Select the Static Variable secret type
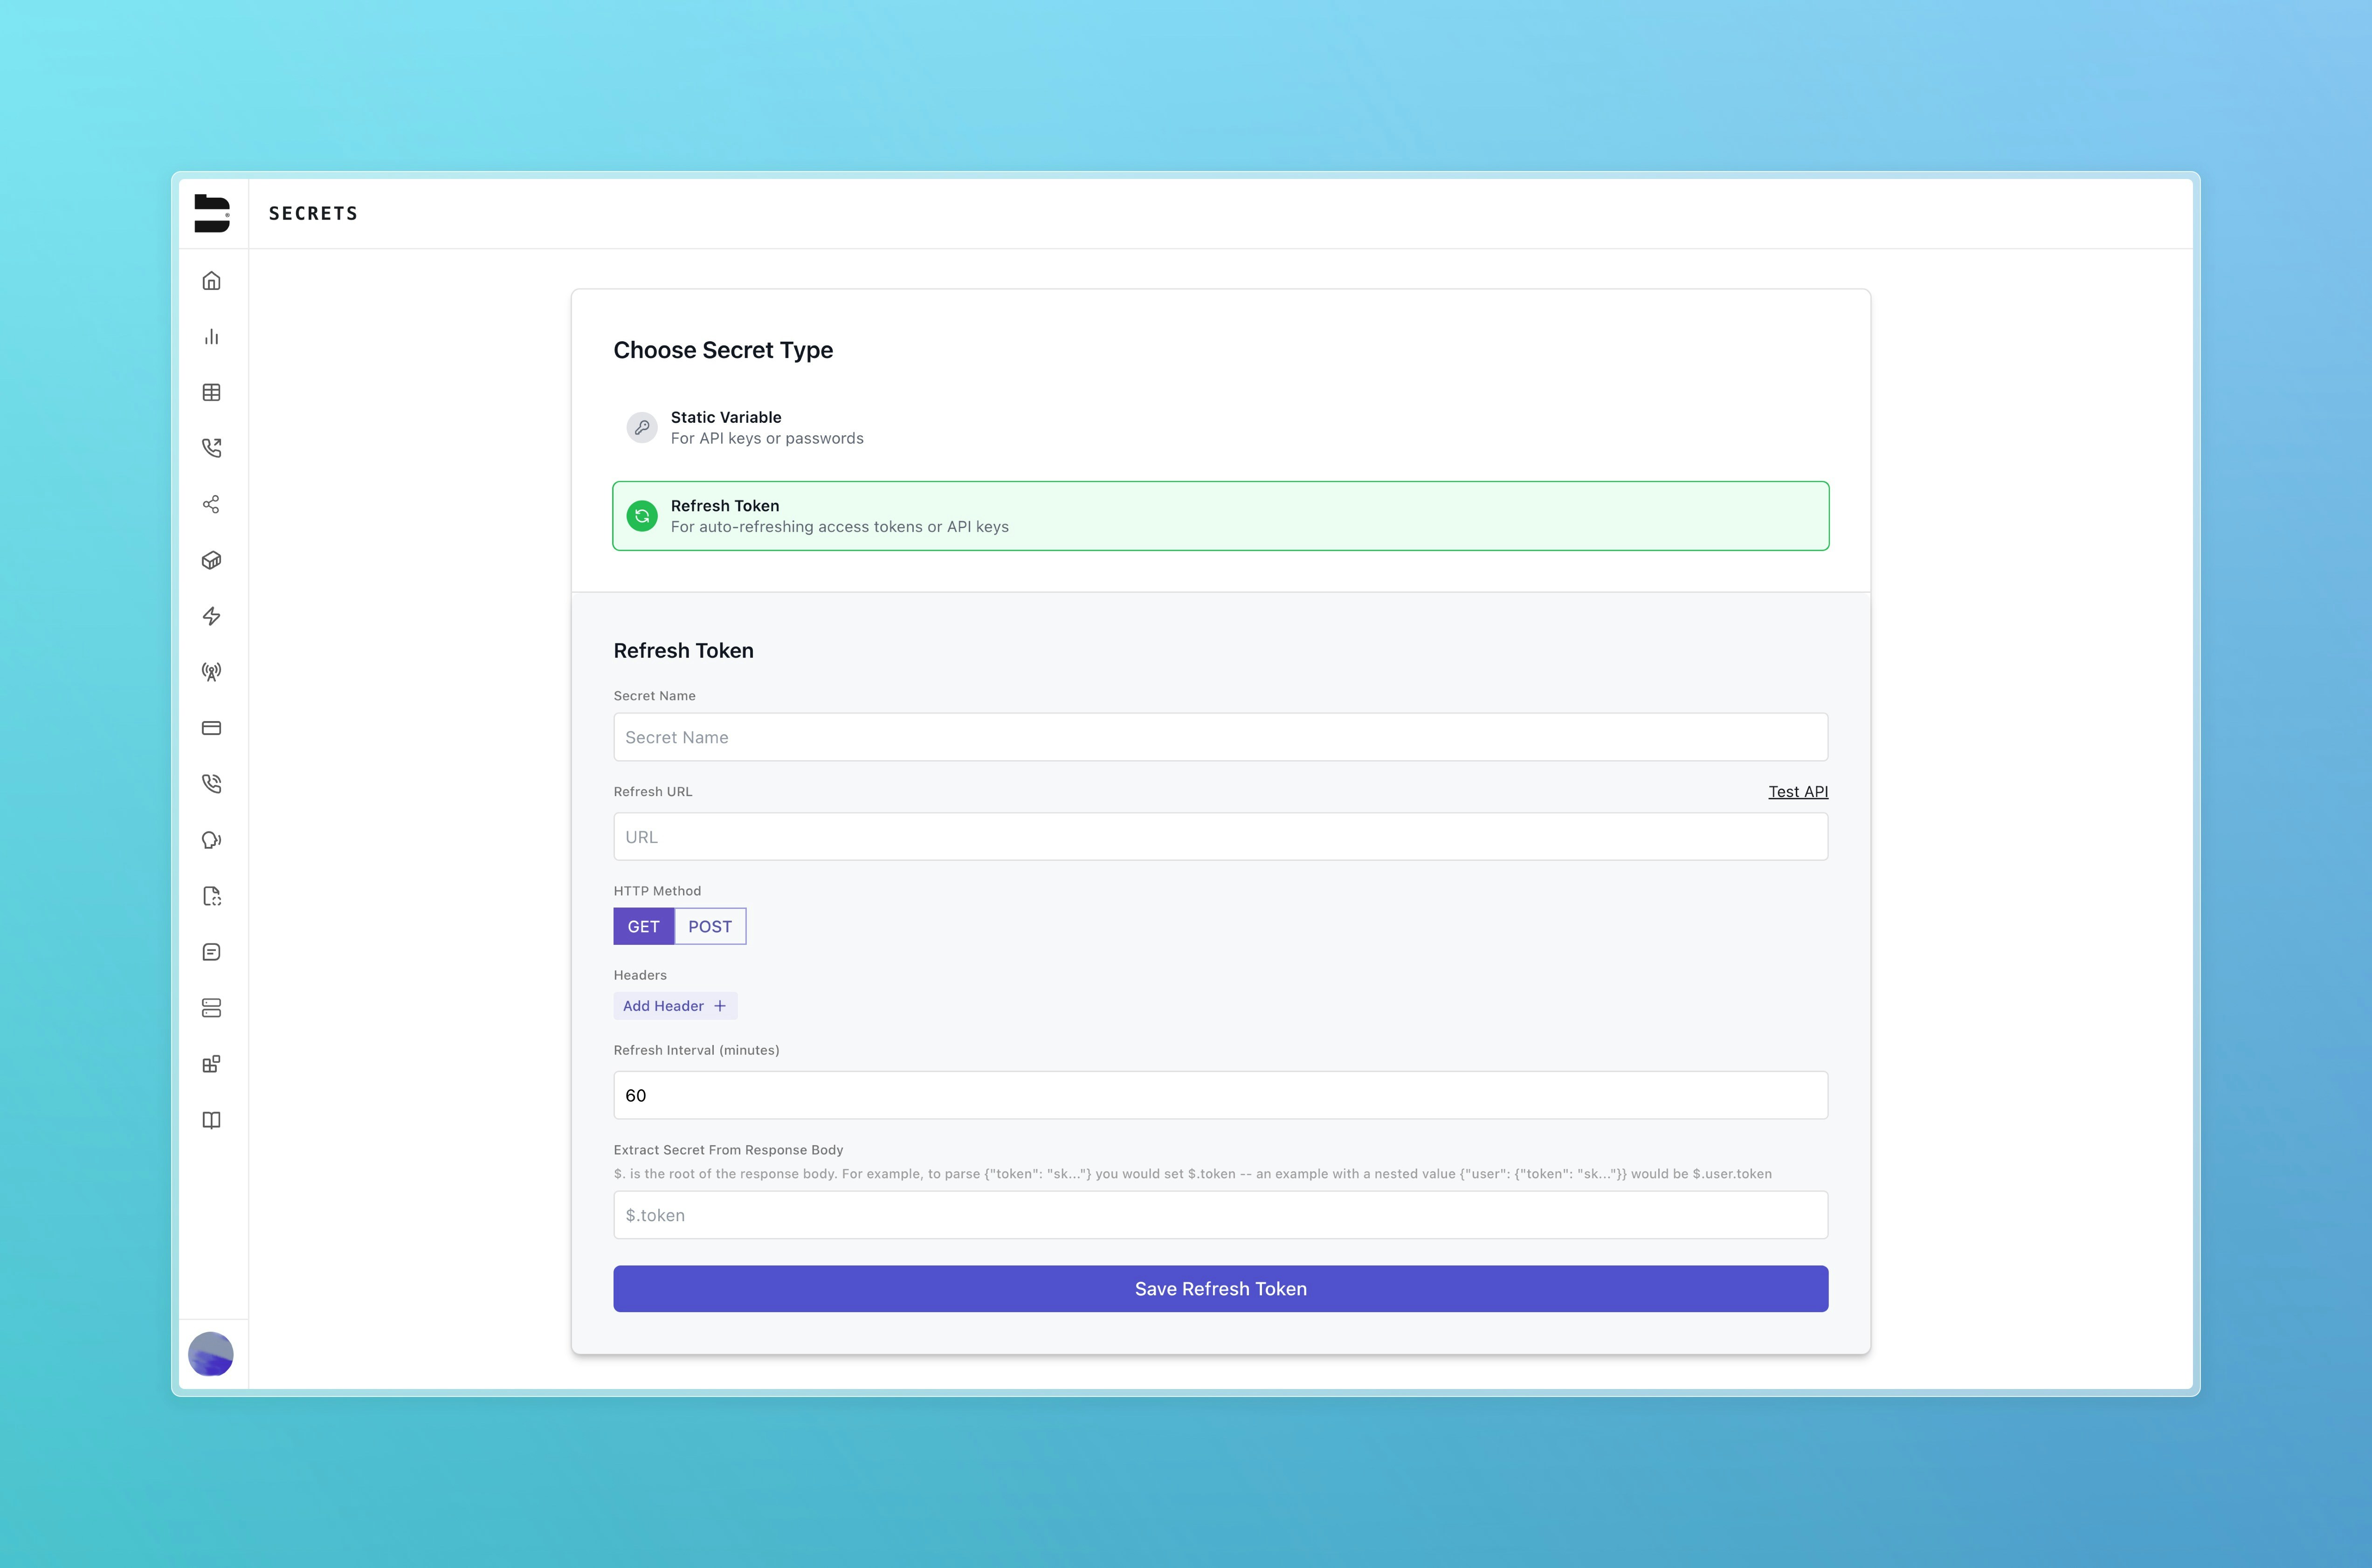The image size is (2372, 1568). click(766, 428)
